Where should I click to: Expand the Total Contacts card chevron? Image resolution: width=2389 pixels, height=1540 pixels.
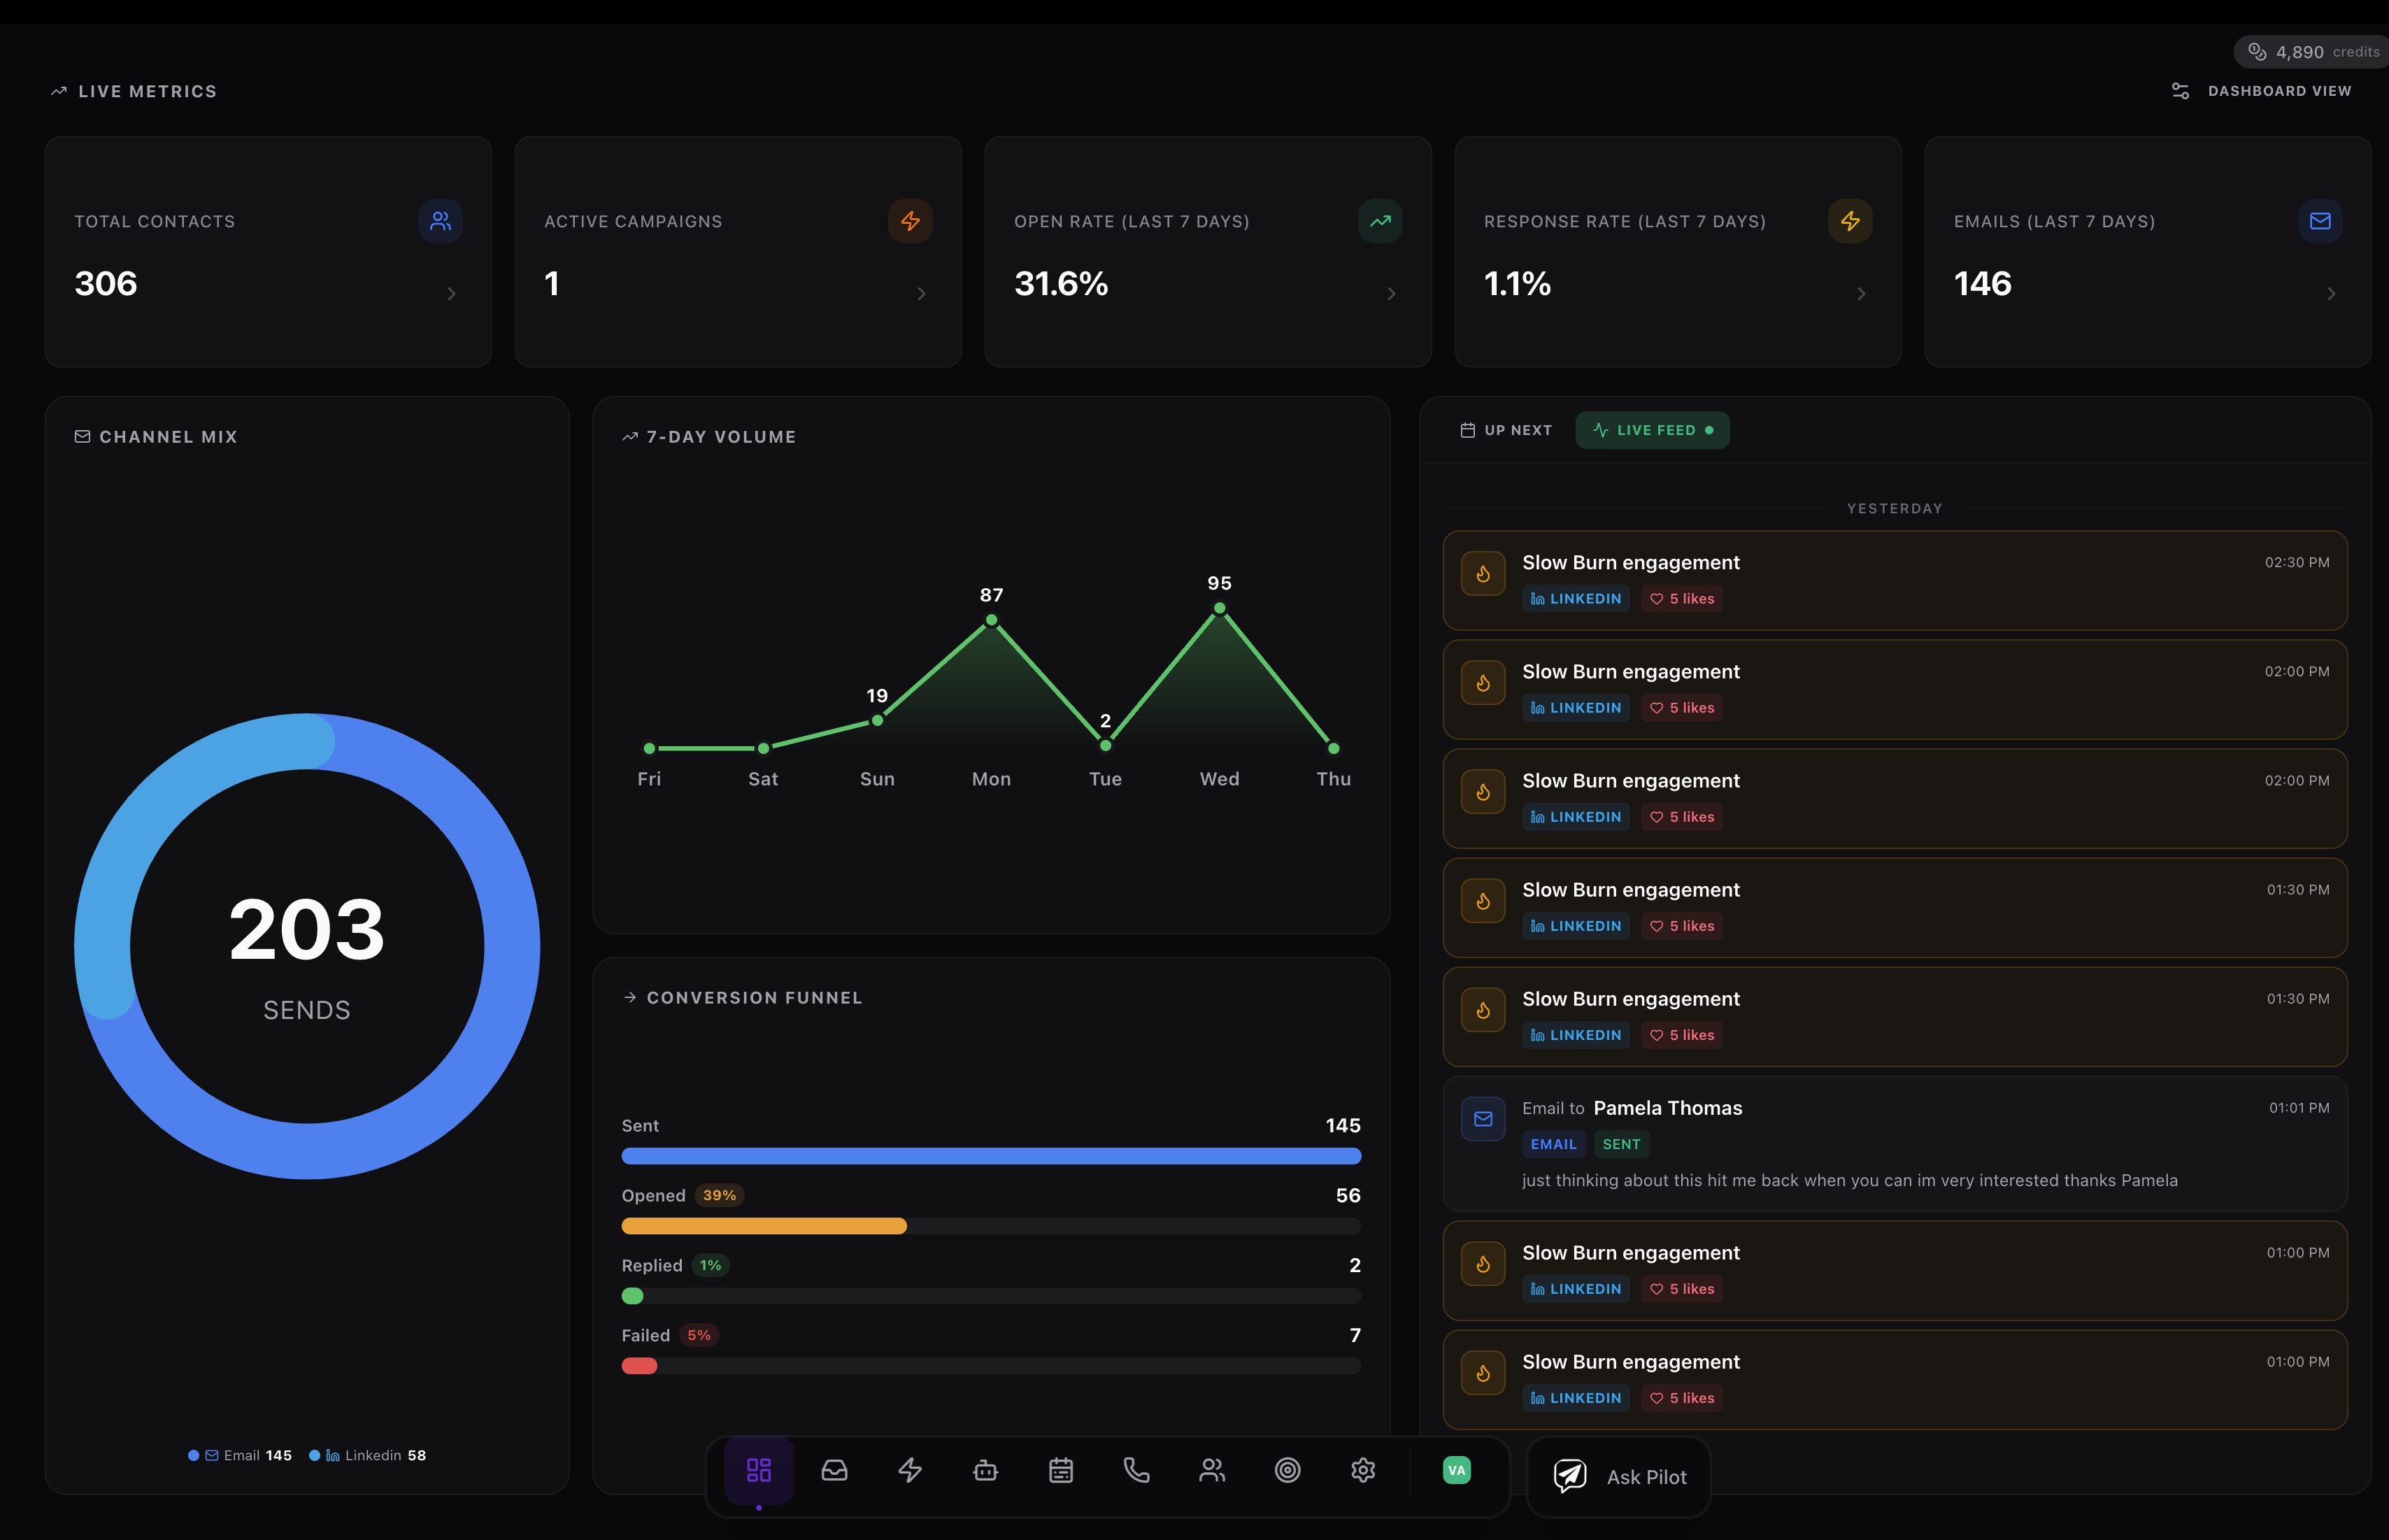451,294
